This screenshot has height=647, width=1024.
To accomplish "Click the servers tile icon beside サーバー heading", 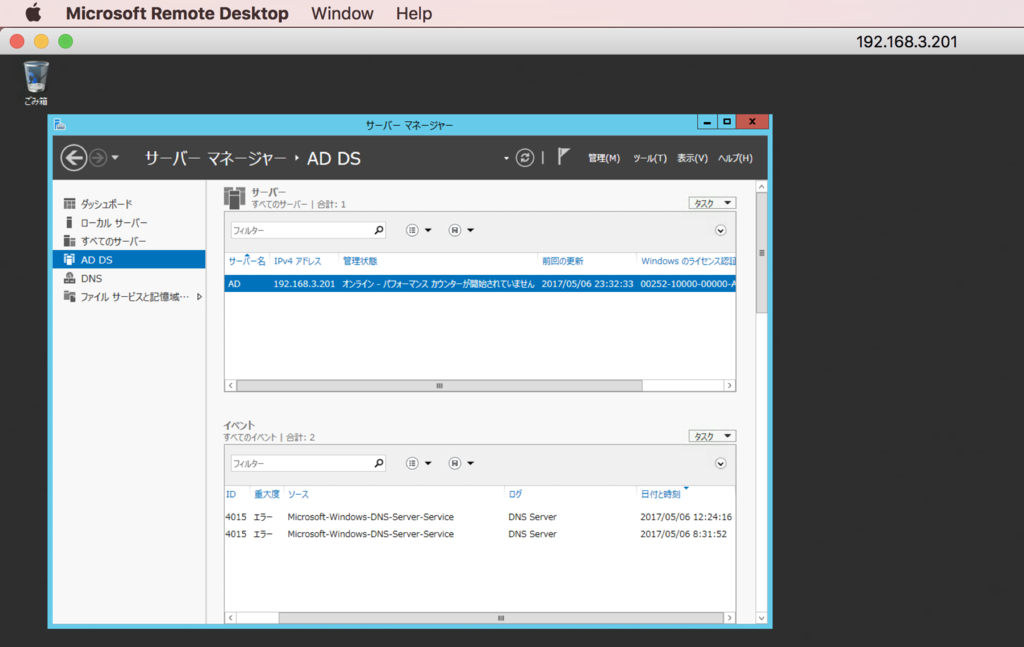I will [234, 198].
